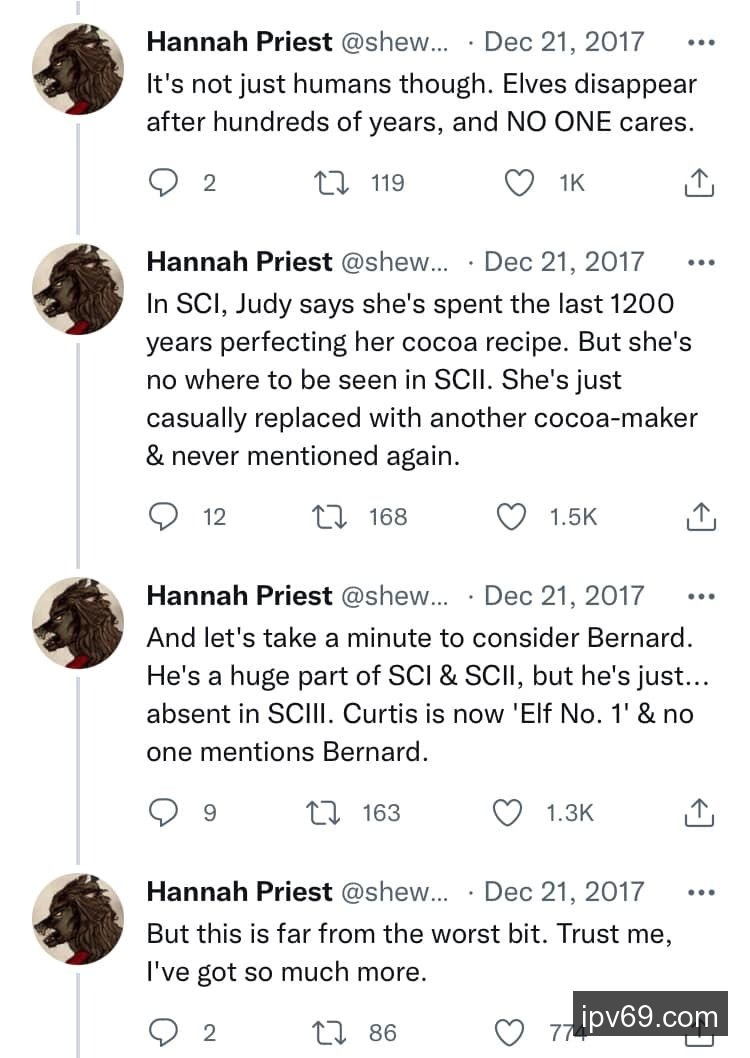750x1058 pixels.
Task: Retweet the Elves disappear tweet
Action: 326,182
